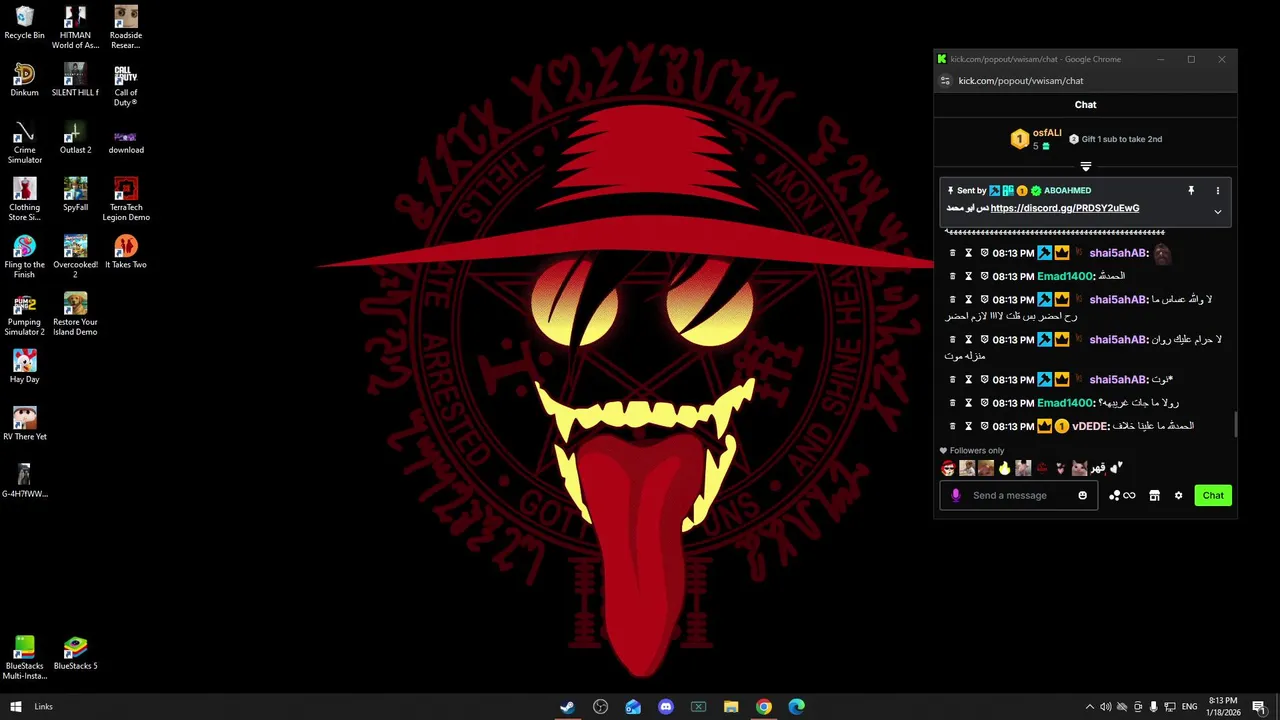
Task: Select SpyFall desktop icon
Action: (x=75, y=194)
